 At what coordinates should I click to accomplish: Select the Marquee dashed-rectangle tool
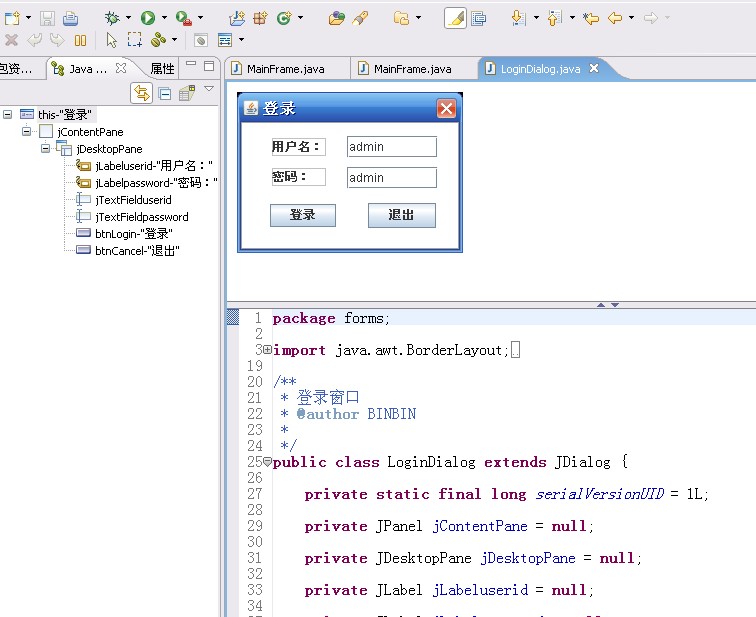pyautogui.click(x=134, y=40)
